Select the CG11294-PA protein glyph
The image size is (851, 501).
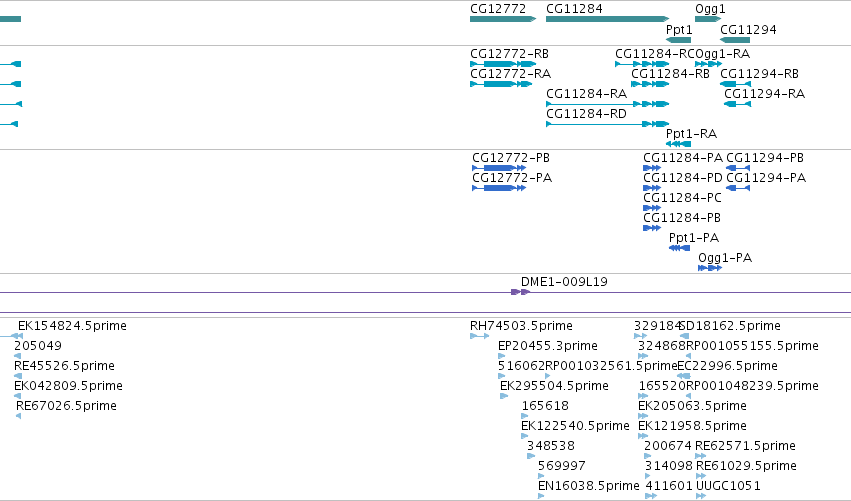pyautogui.click(x=738, y=188)
